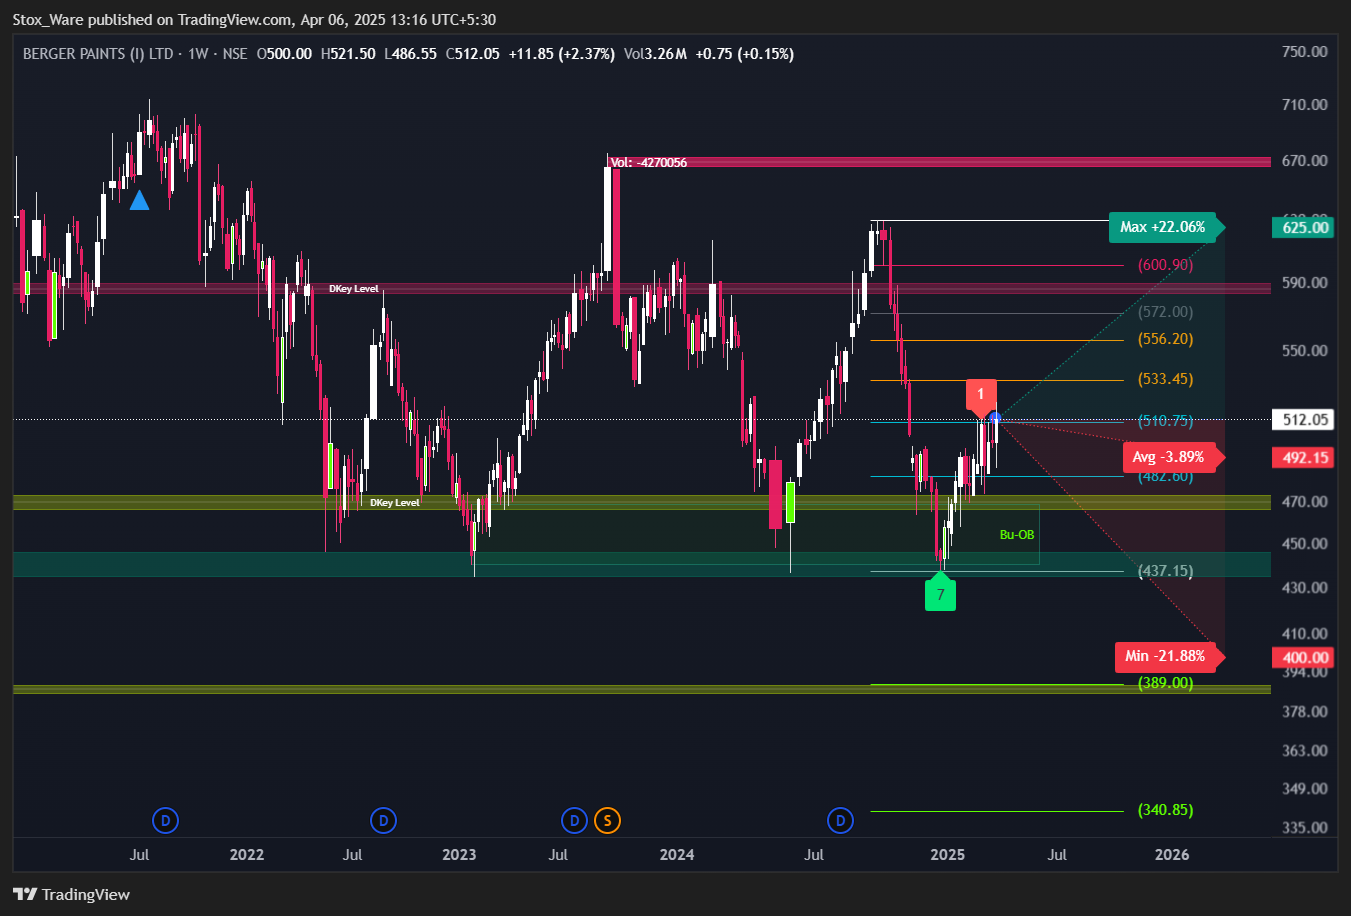Click the (572.00) level label
Image resolution: width=1351 pixels, height=916 pixels.
click(1165, 312)
